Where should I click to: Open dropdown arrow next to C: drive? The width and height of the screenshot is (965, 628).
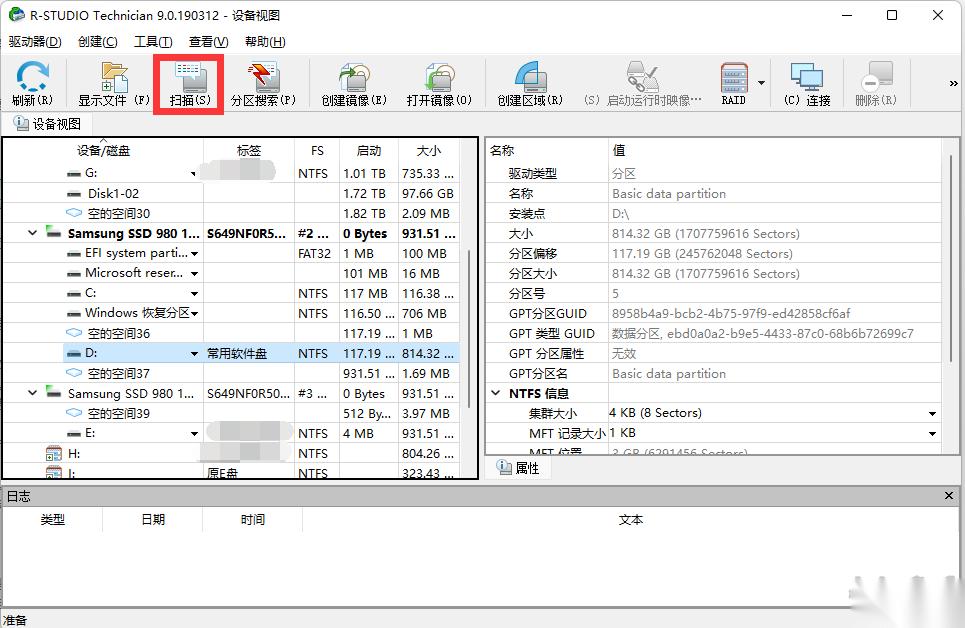194,294
